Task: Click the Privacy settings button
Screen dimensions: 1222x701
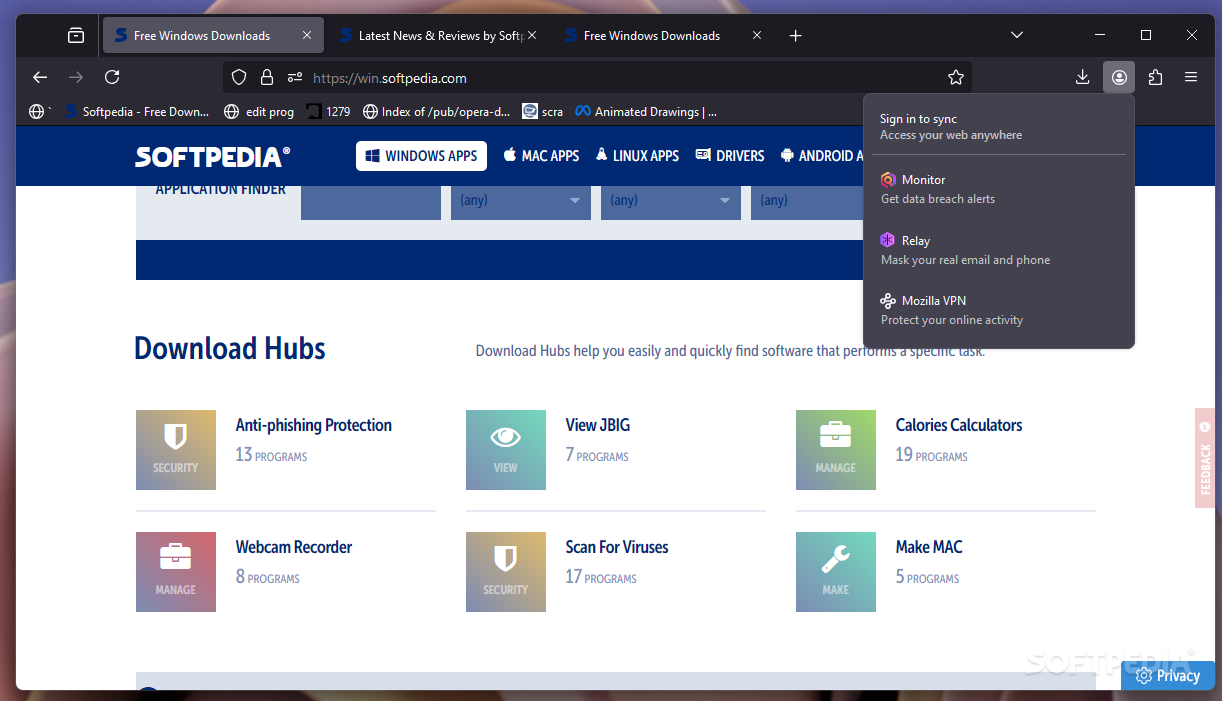Action: [1168, 676]
